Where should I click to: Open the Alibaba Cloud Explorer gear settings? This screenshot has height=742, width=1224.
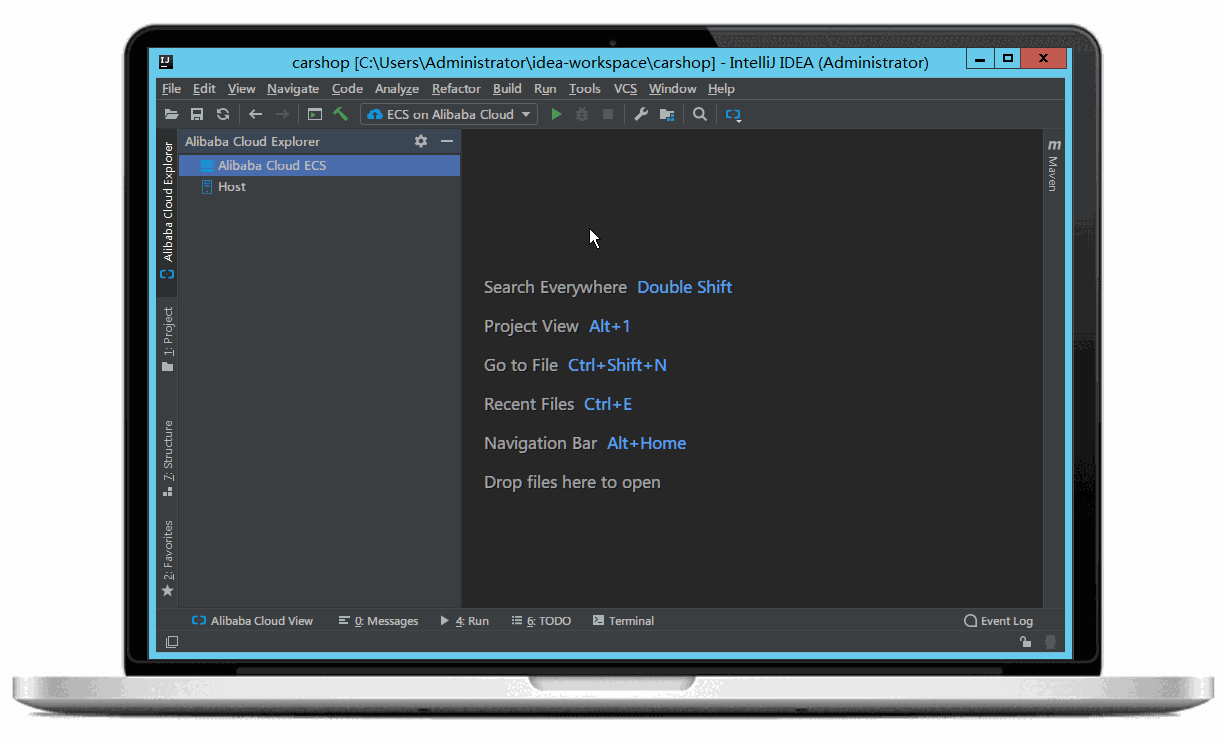(x=421, y=141)
